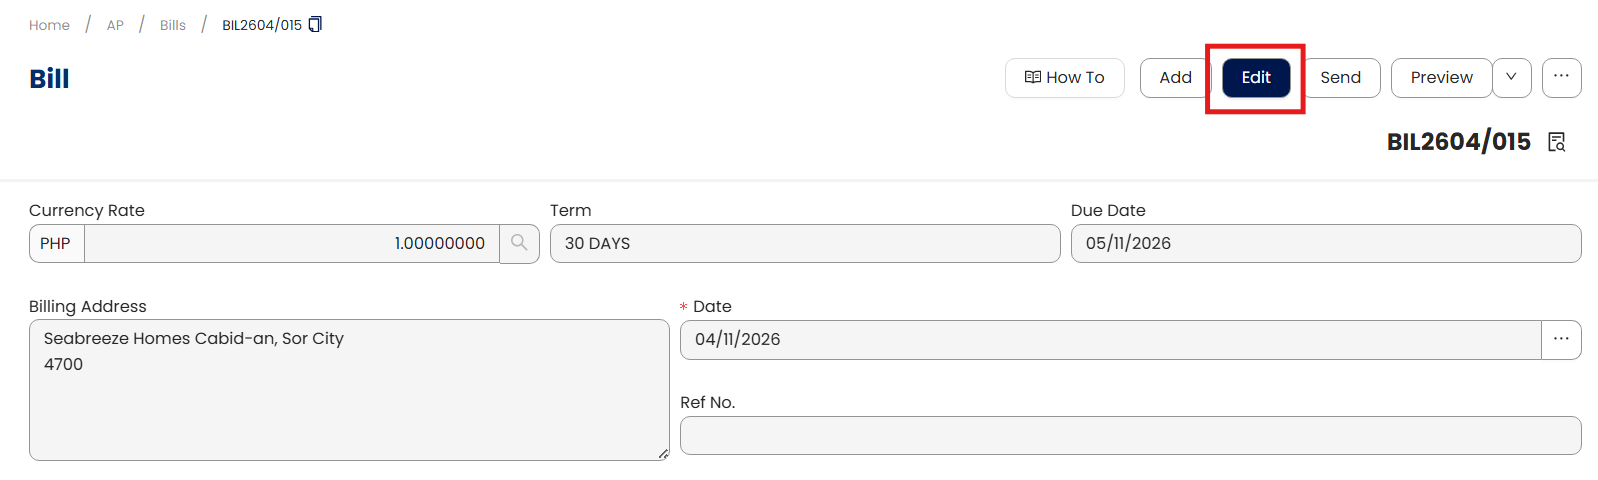1598x480 pixels.
Task: Click the Ref No. input field
Action: [1130, 435]
